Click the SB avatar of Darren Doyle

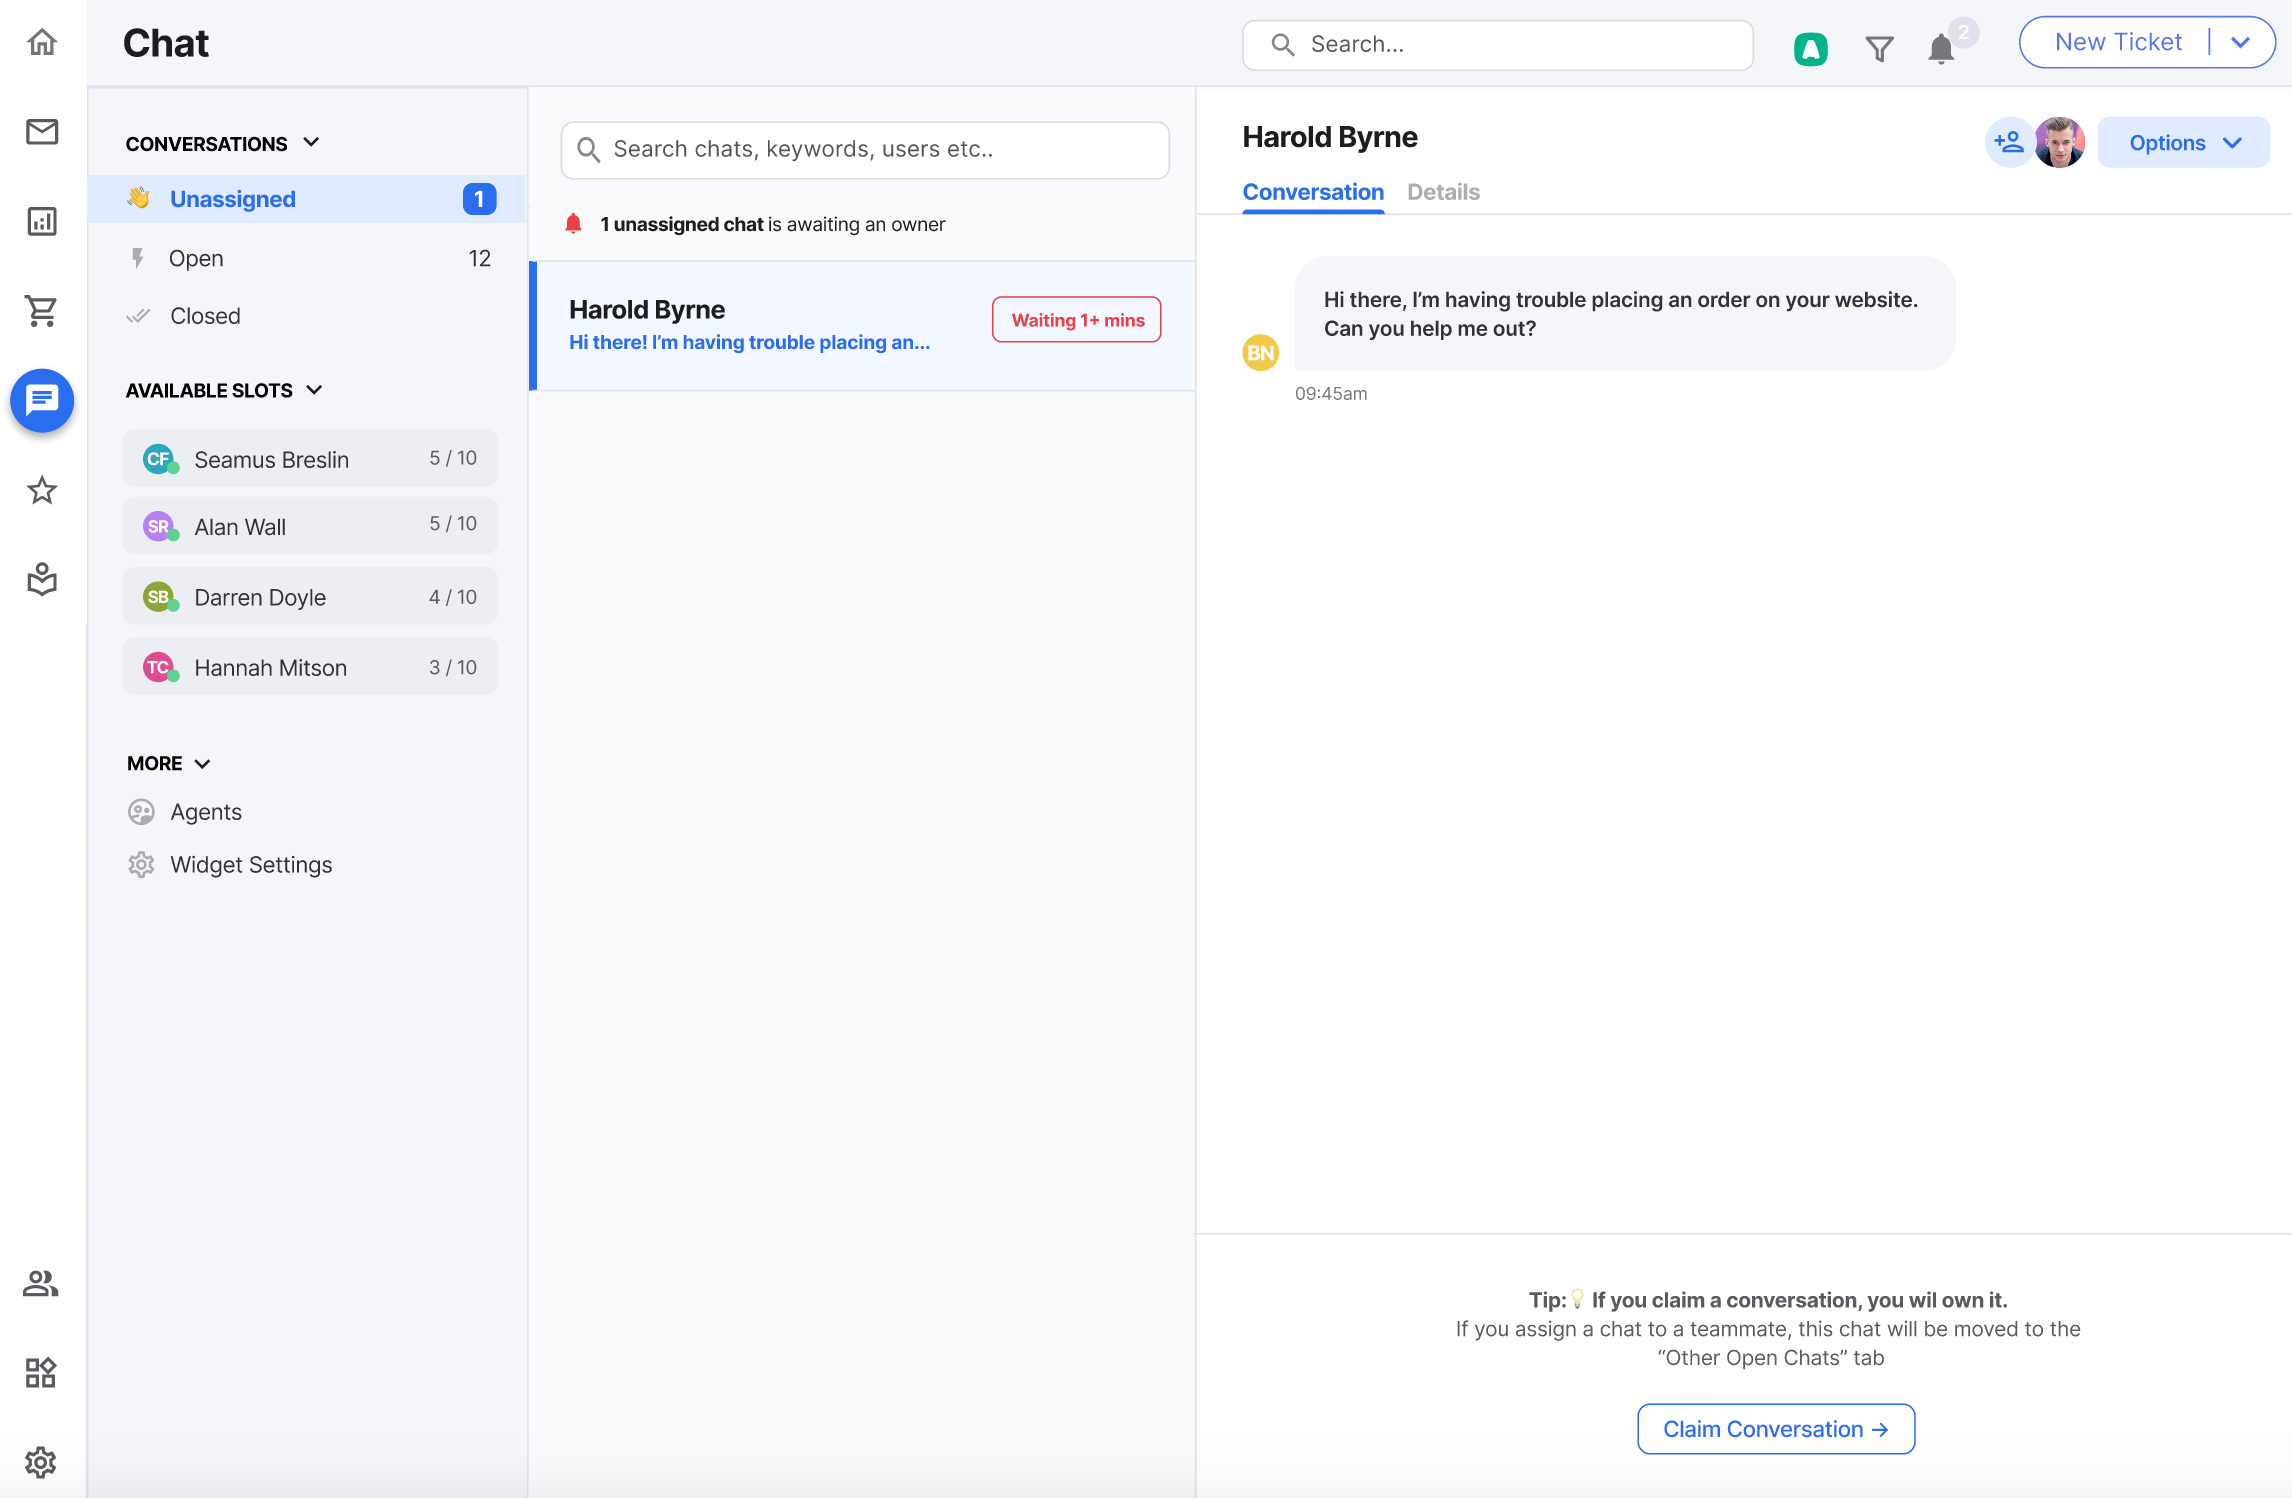[x=159, y=597]
